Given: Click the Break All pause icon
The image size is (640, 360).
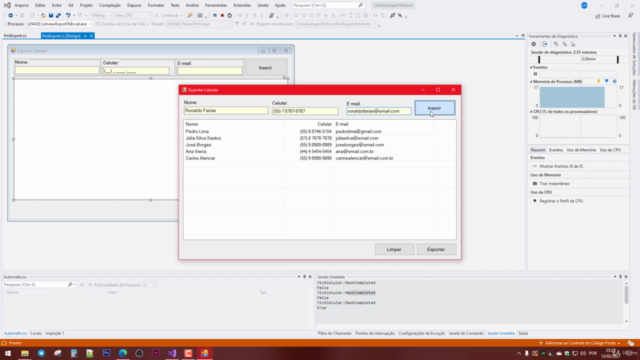Looking at the screenshot, I should pos(215,16).
